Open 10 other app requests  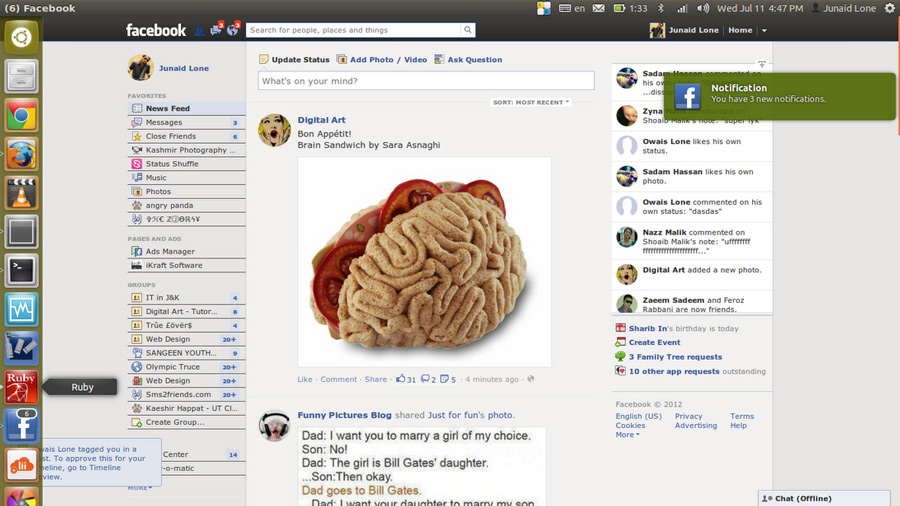point(674,371)
